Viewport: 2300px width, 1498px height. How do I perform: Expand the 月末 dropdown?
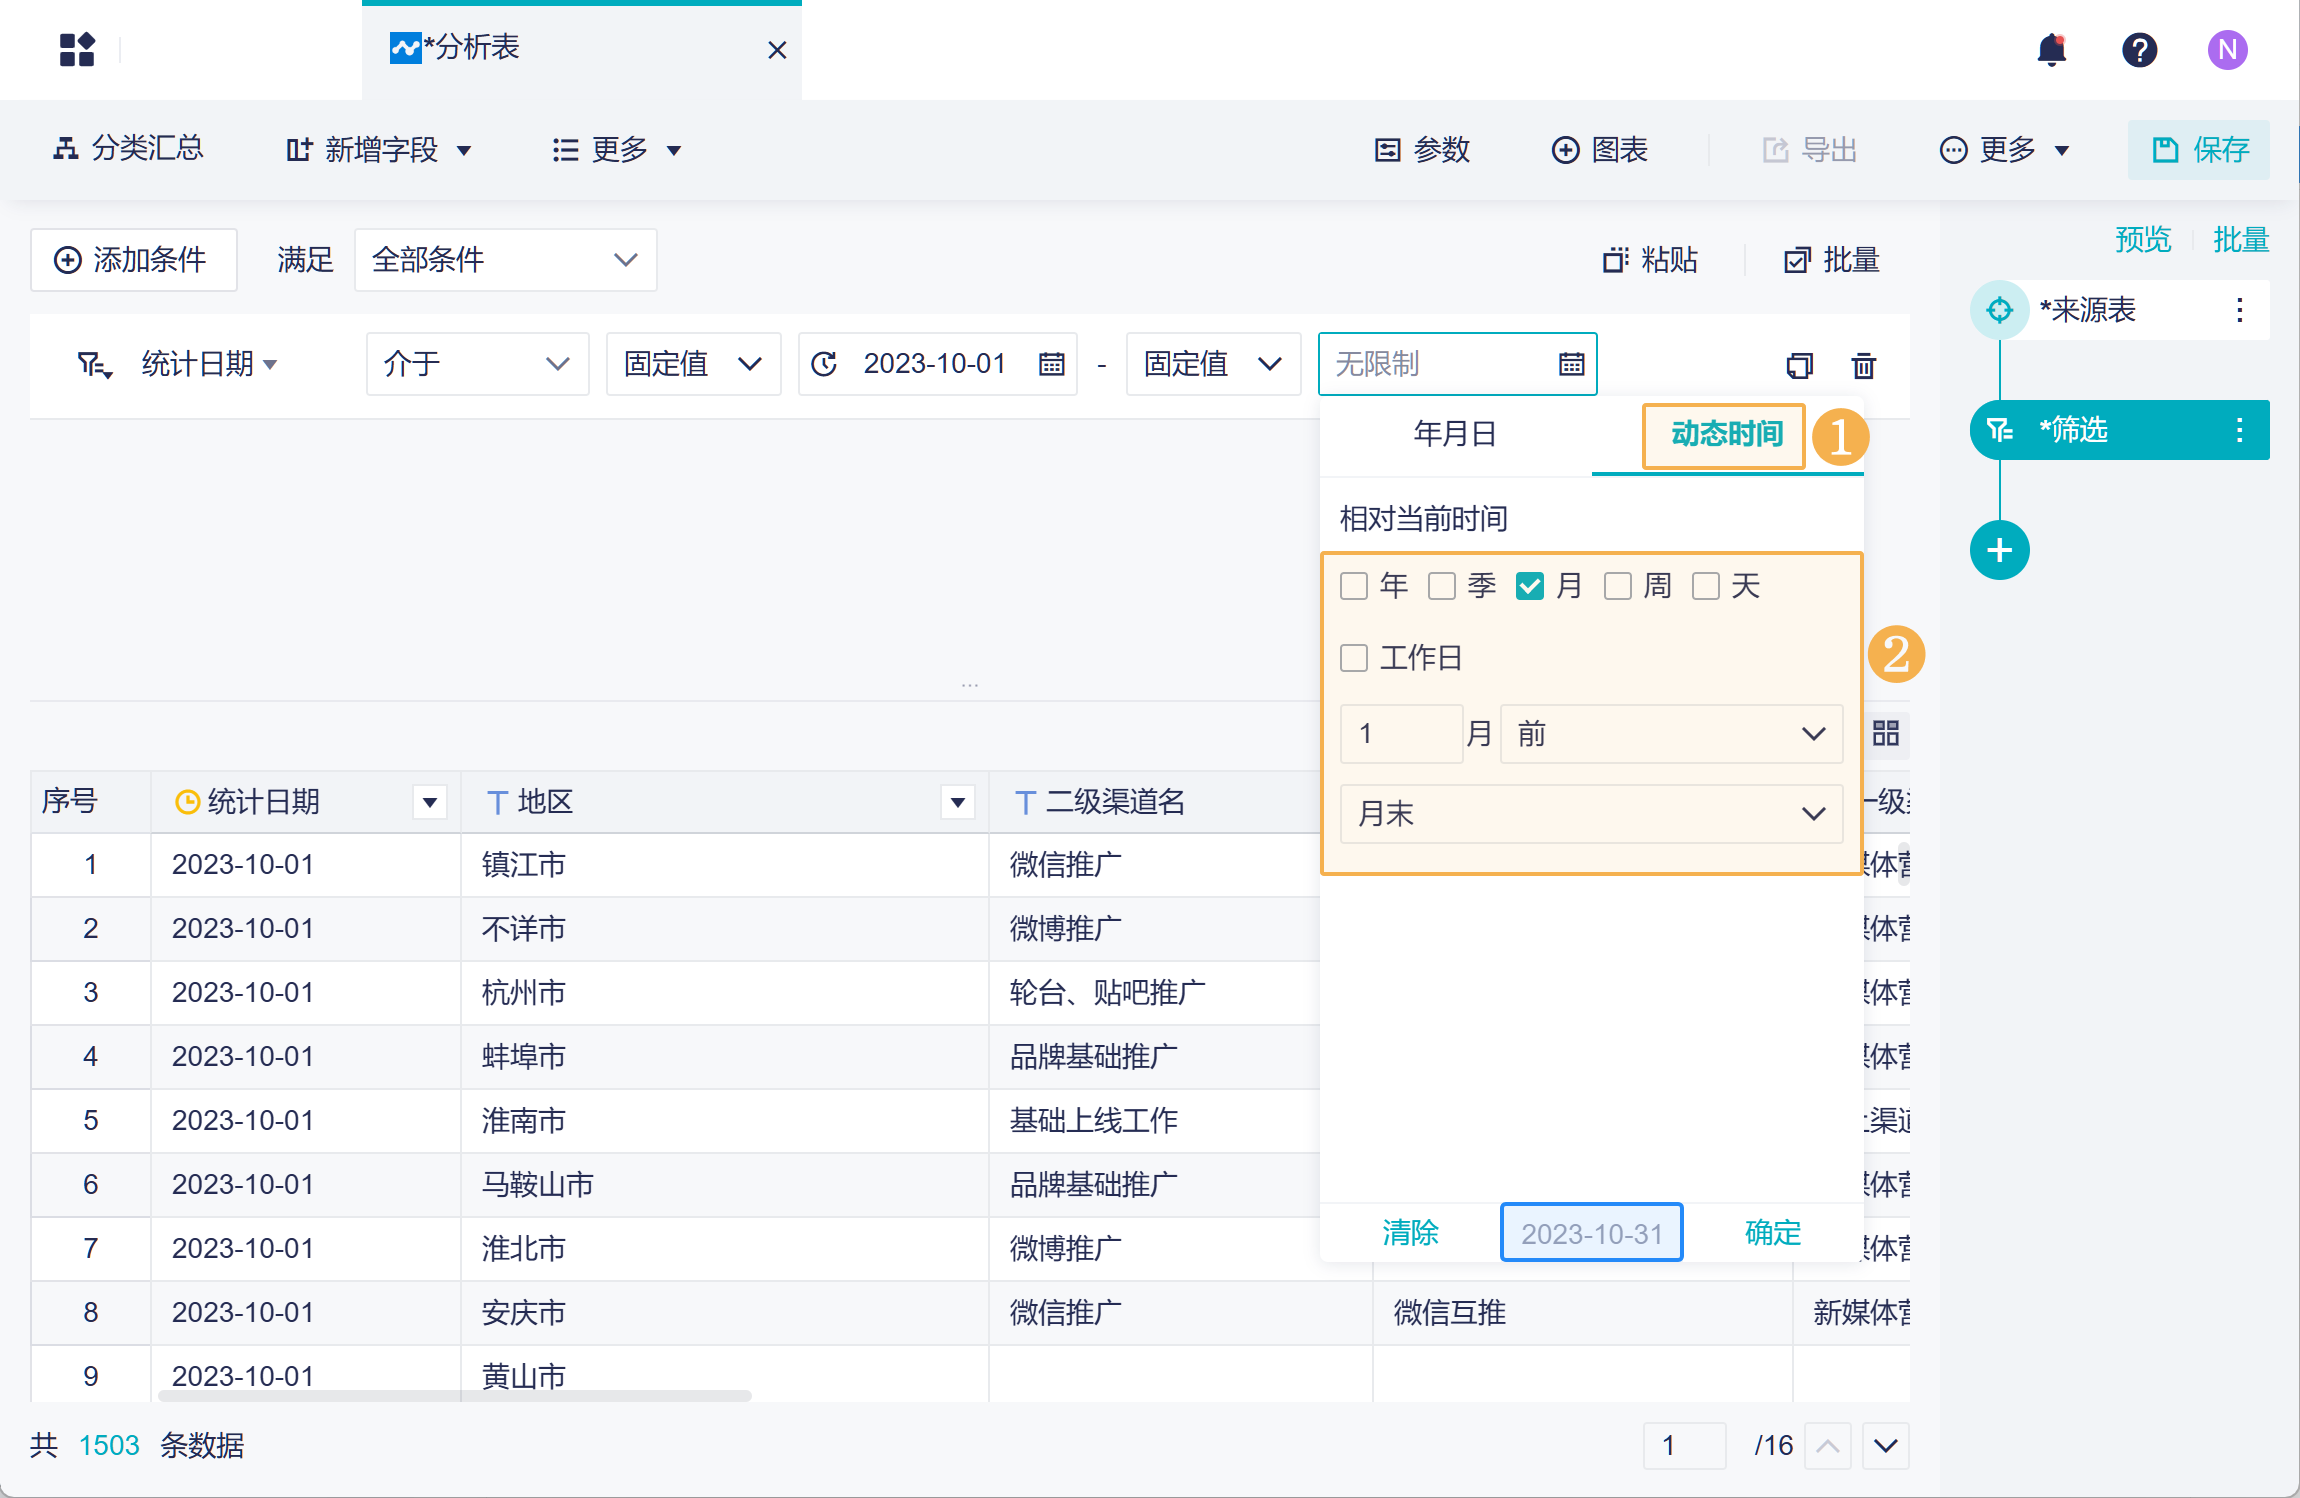[1590, 814]
